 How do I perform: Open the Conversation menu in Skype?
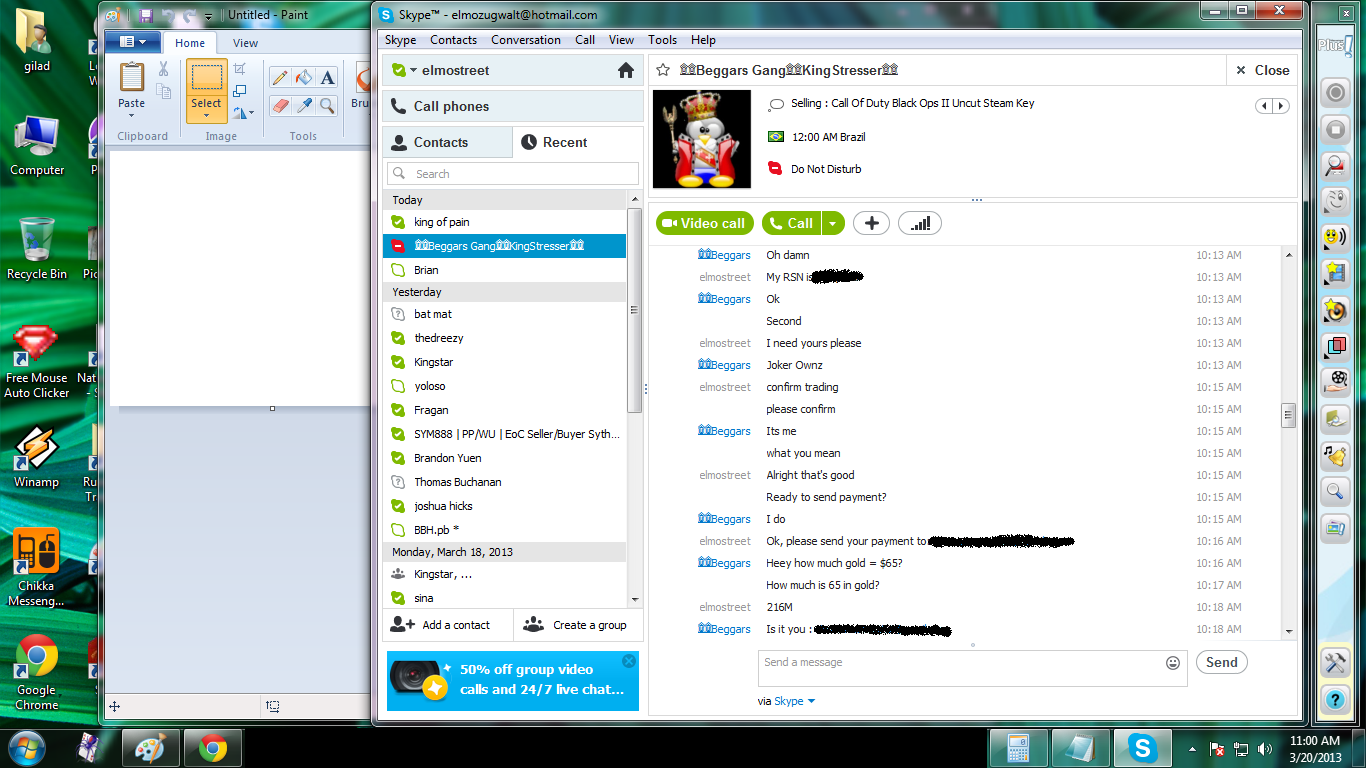(526, 40)
